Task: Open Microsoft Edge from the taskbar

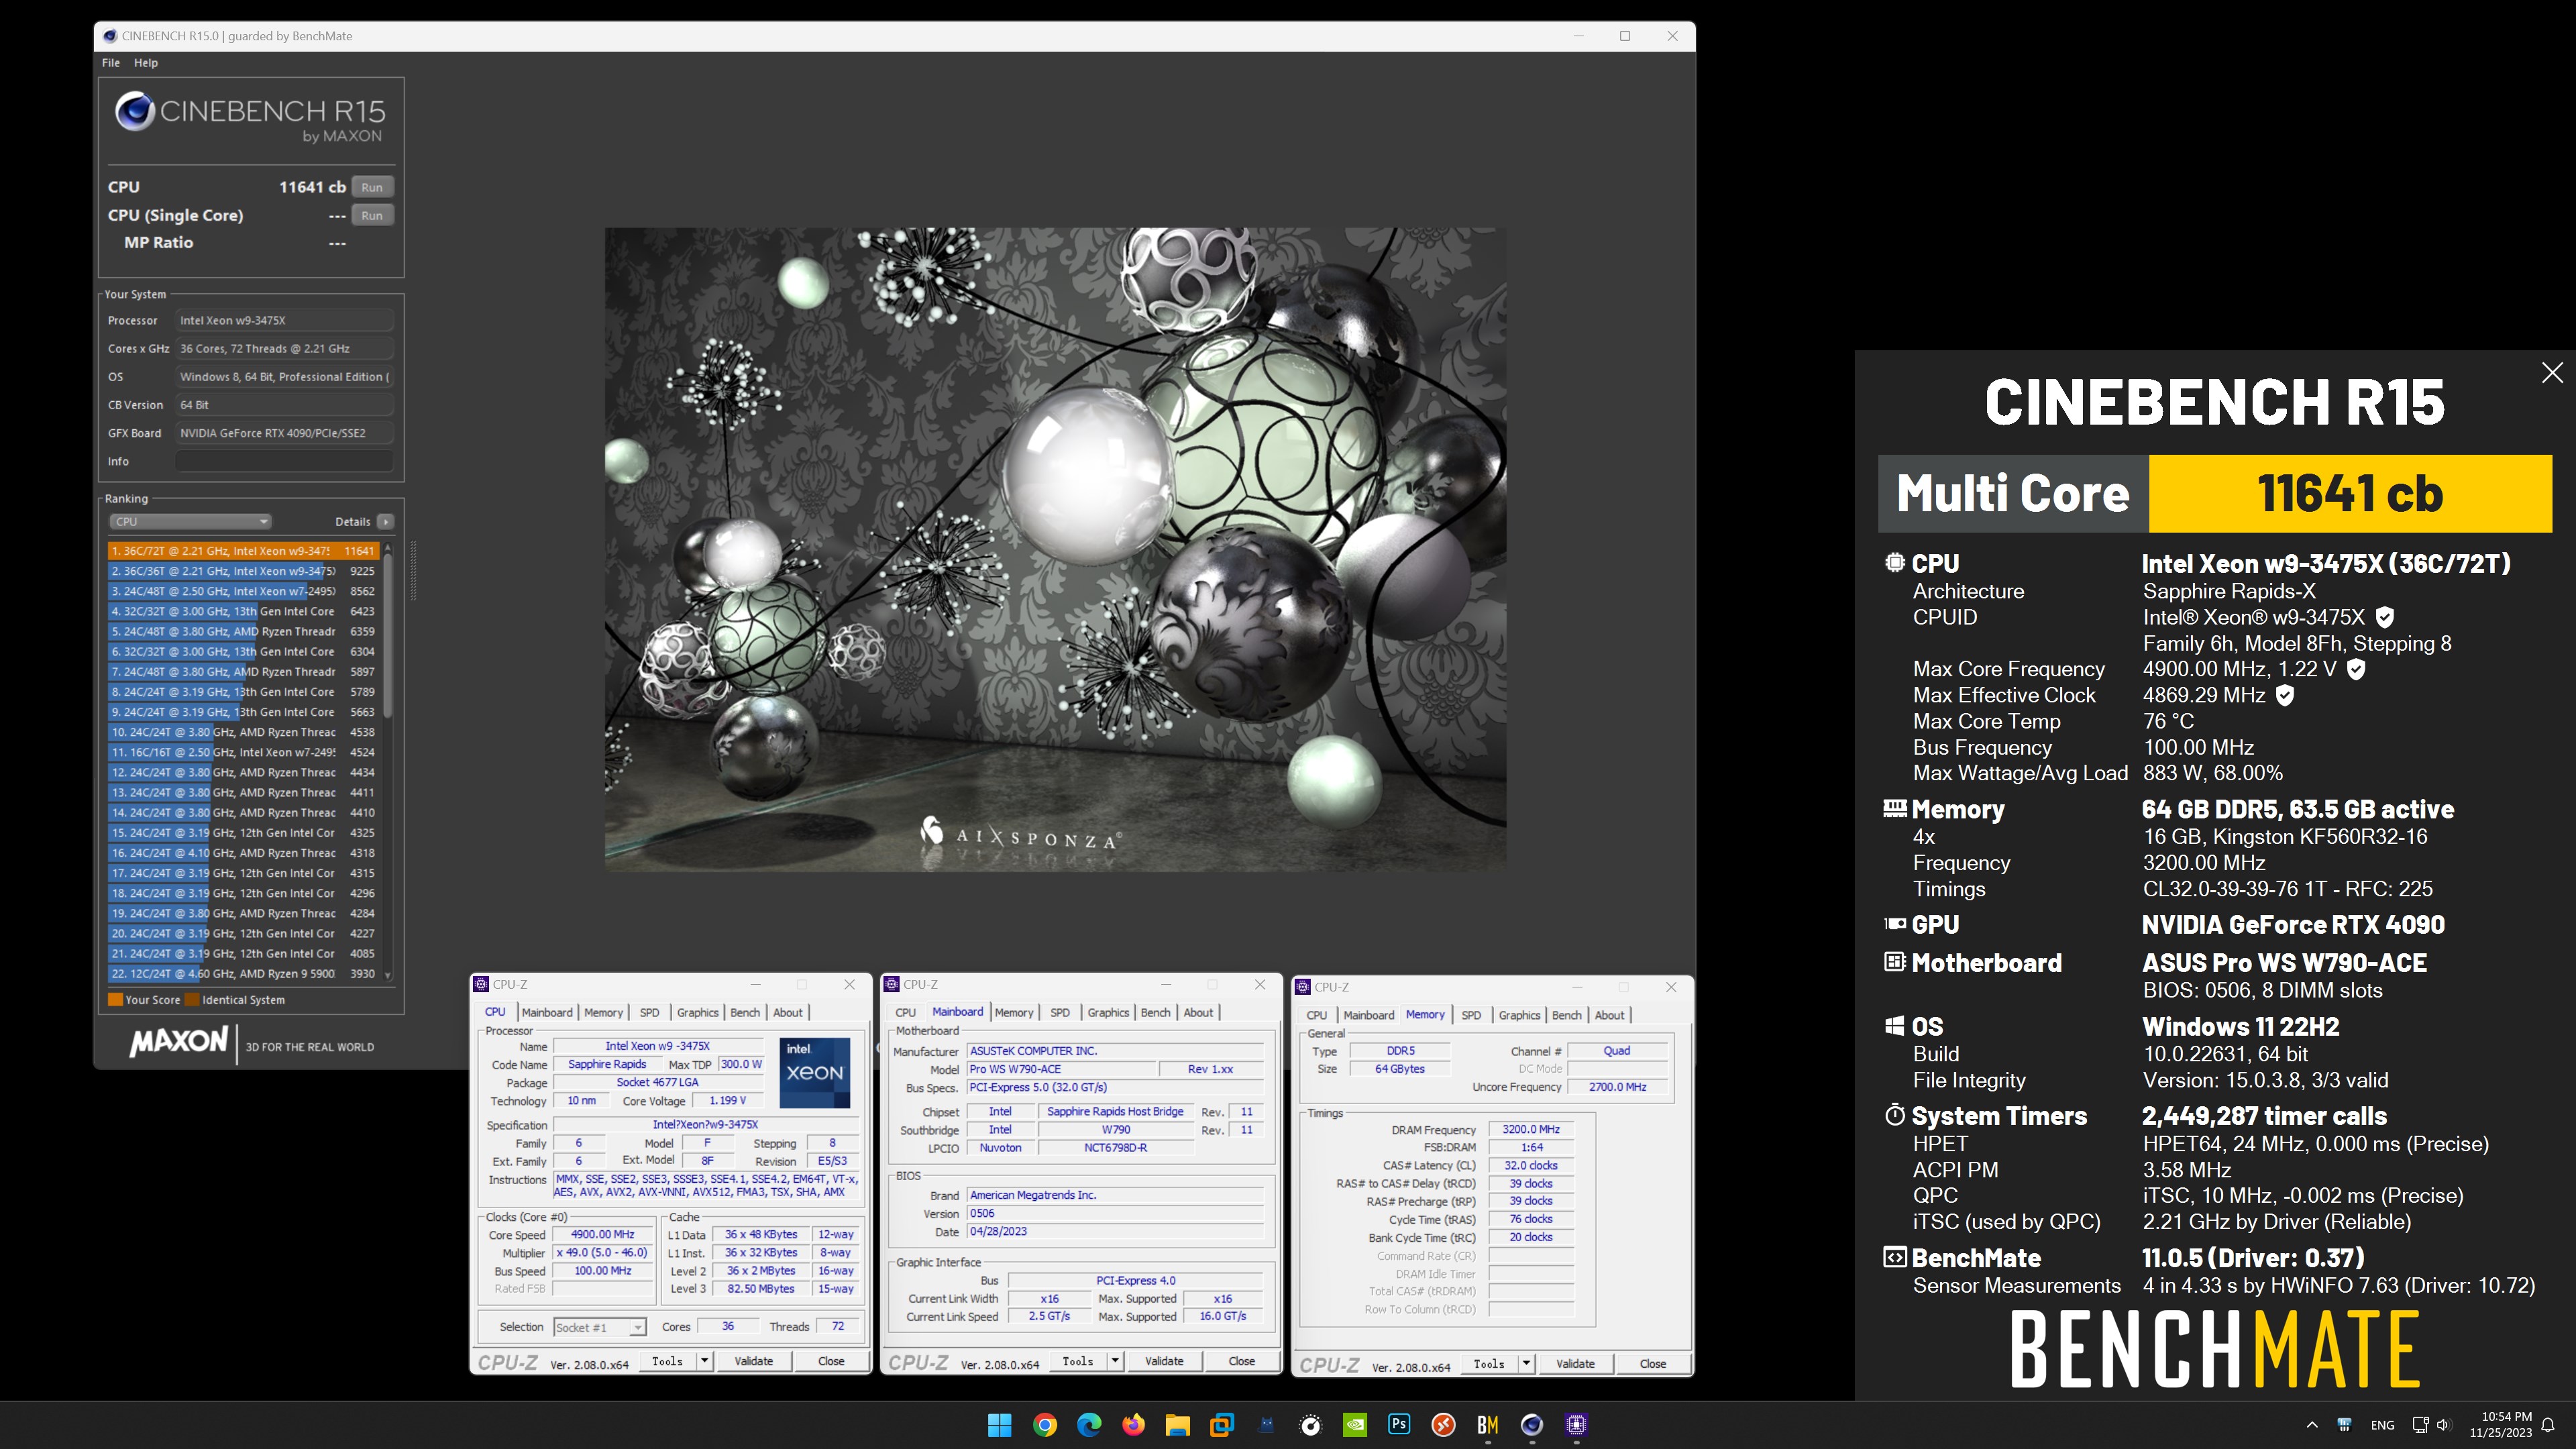Action: (x=1088, y=1425)
